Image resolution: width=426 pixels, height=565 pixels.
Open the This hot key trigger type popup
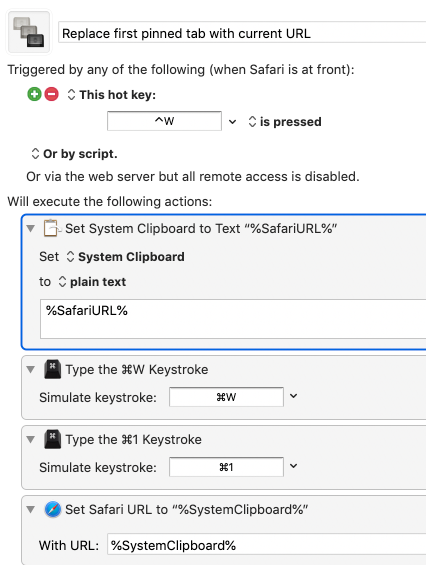(x=112, y=95)
